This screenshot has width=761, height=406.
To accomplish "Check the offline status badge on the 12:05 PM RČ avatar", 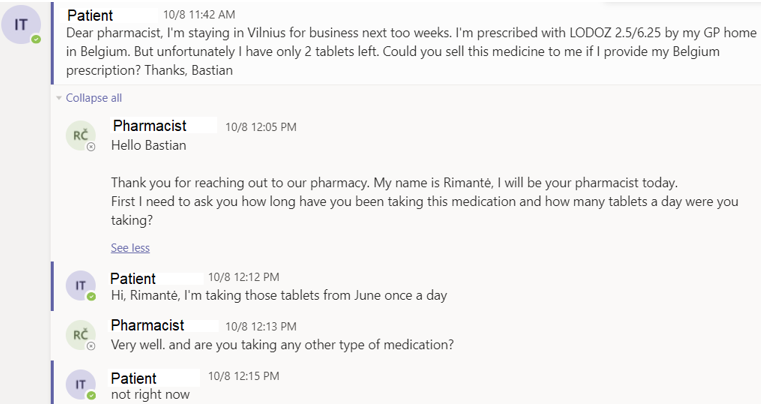I will [91, 147].
